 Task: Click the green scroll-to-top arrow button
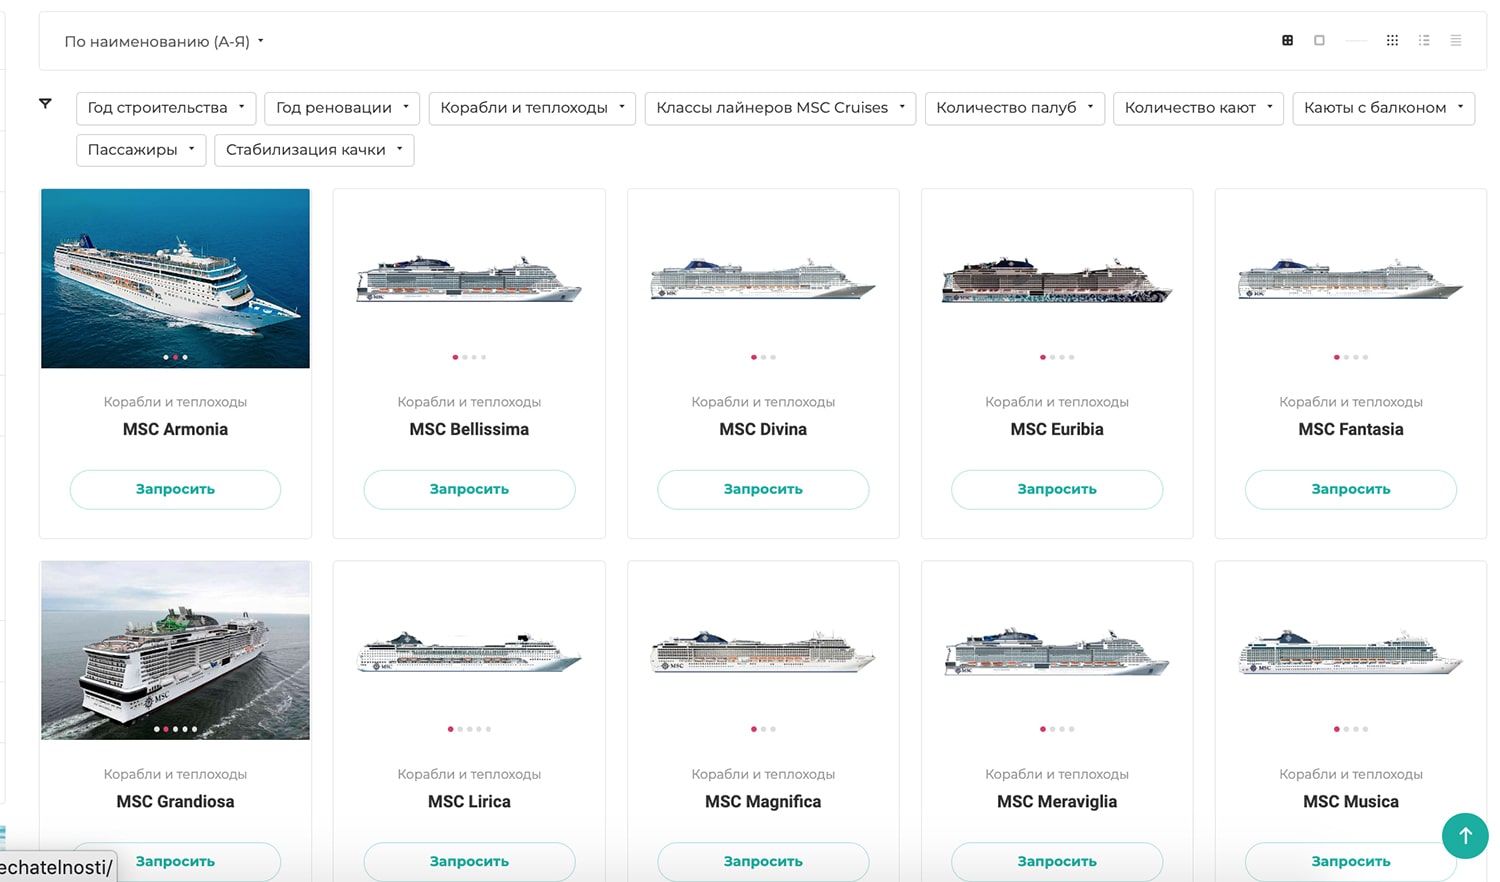(x=1465, y=835)
